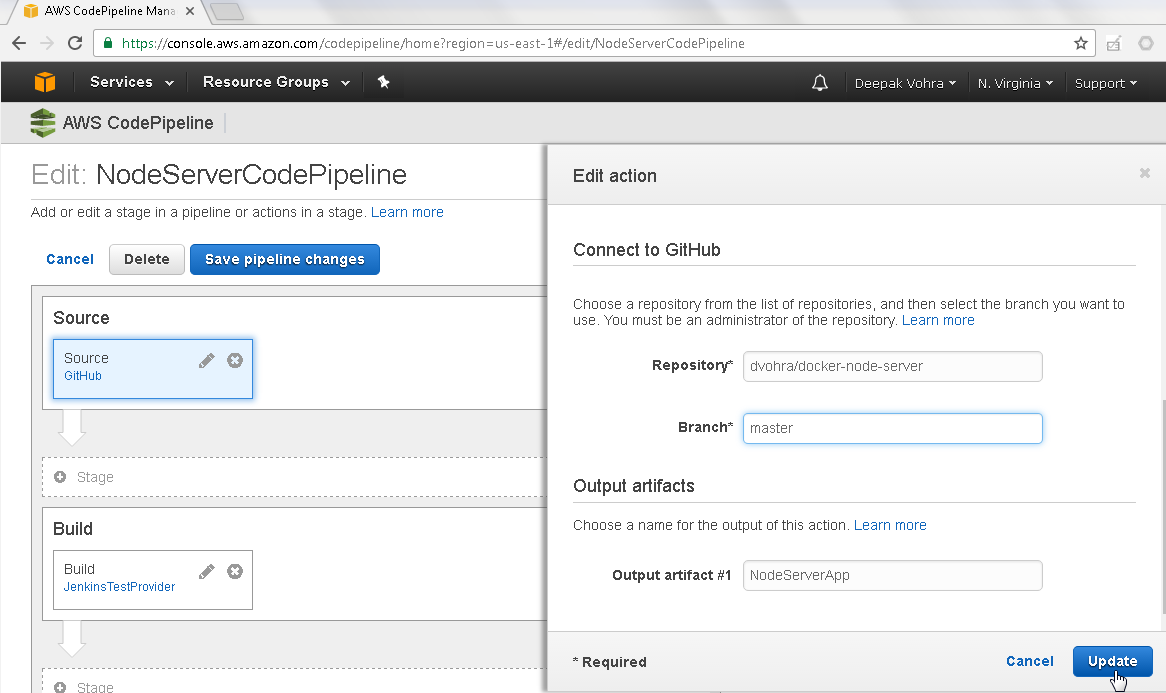Select the Build action card
This screenshot has height=693, width=1166.
point(152,580)
